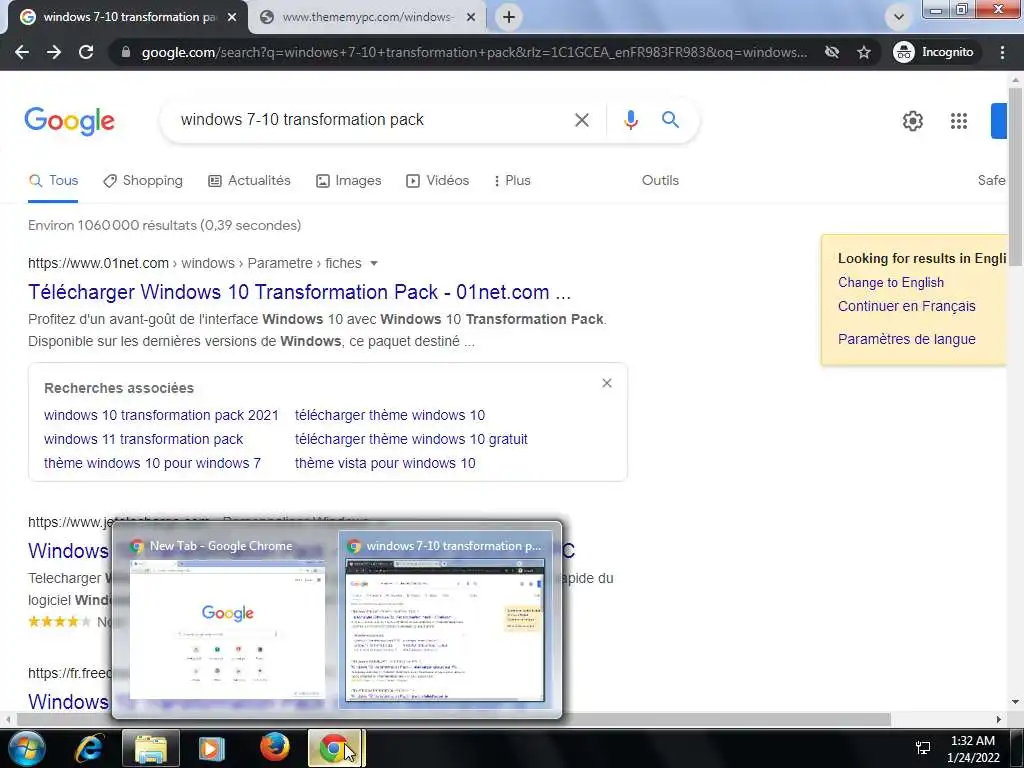Image resolution: width=1024 pixels, height=768 pixels.
Task: Open a new tab with the plus button
Action: (x=509, y=17)
